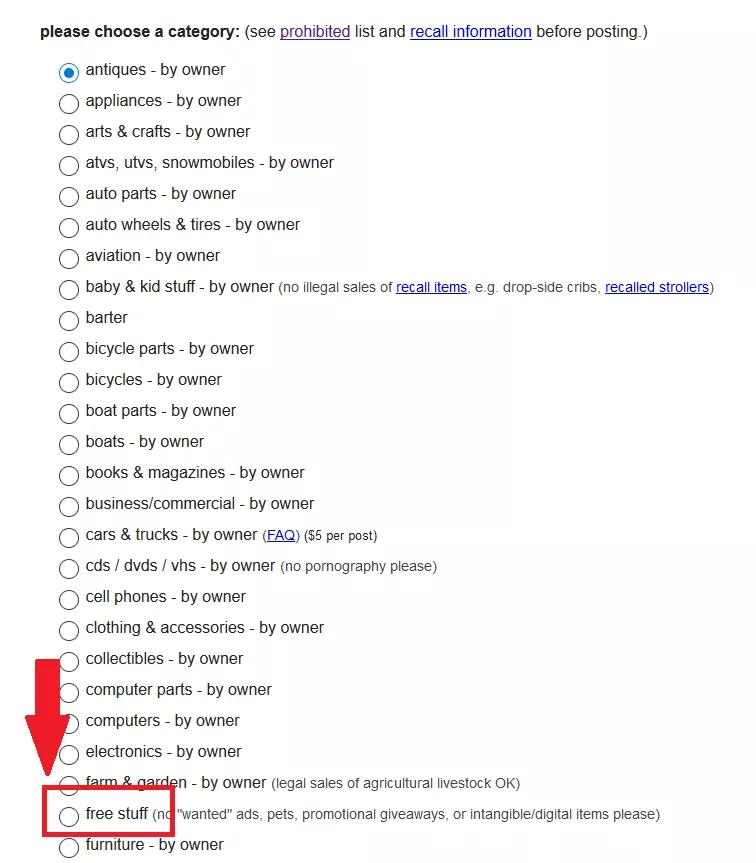756x863 pixels.
Task: Choose cell phones - by owner option
Action: point(69,599)
